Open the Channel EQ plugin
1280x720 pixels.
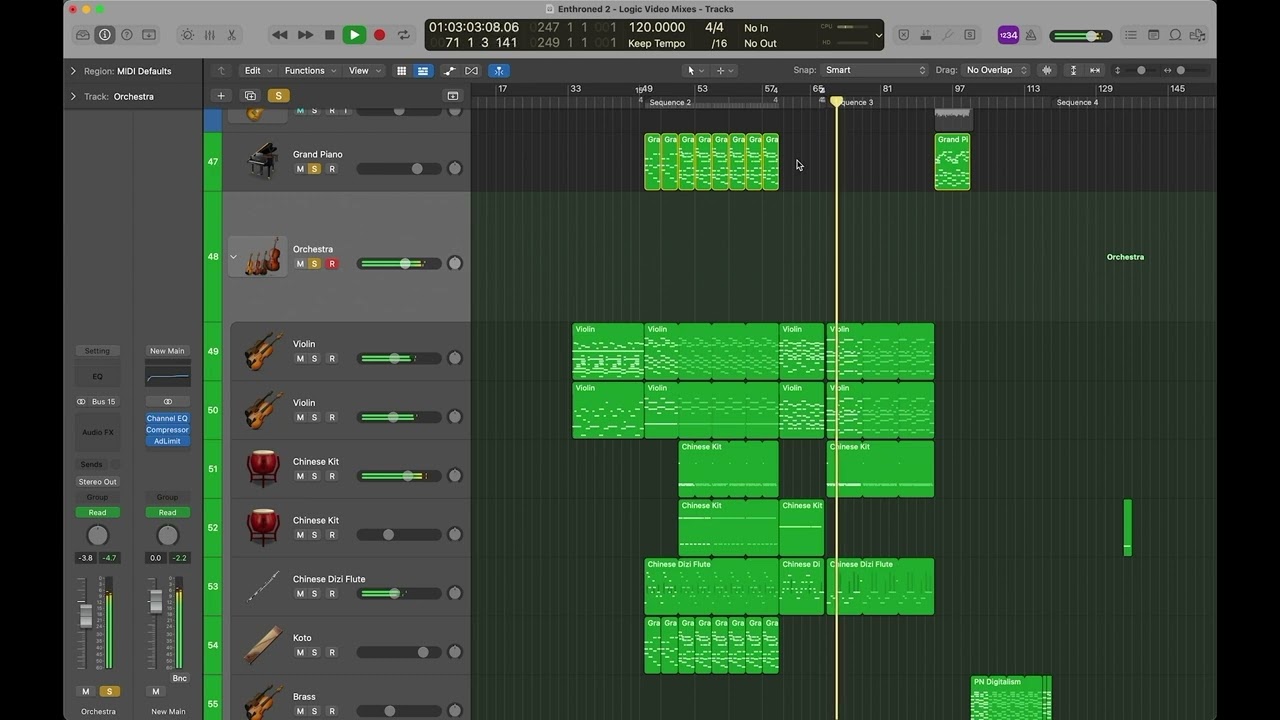pos(167,418)
